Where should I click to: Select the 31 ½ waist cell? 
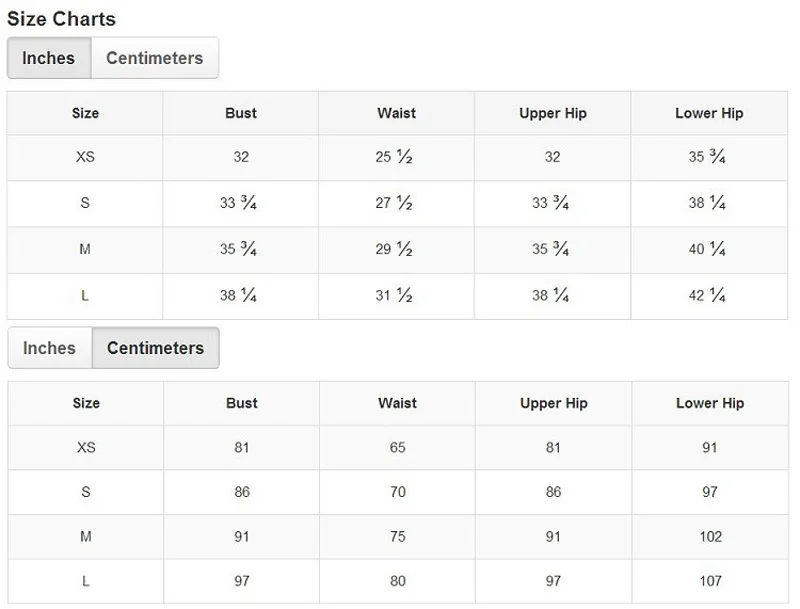click(396, 295)
